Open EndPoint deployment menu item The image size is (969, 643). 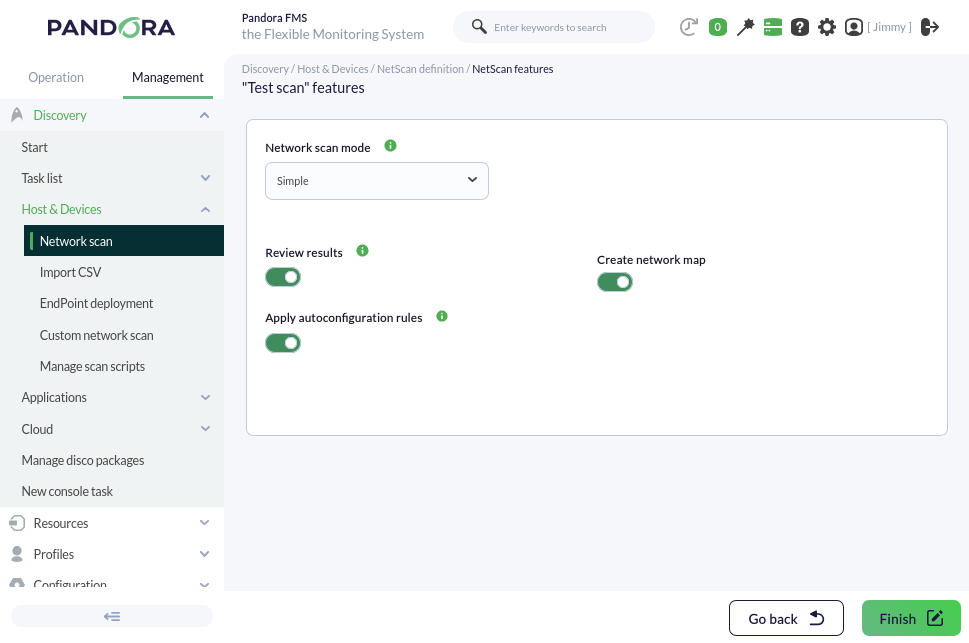tap(96, 303)
